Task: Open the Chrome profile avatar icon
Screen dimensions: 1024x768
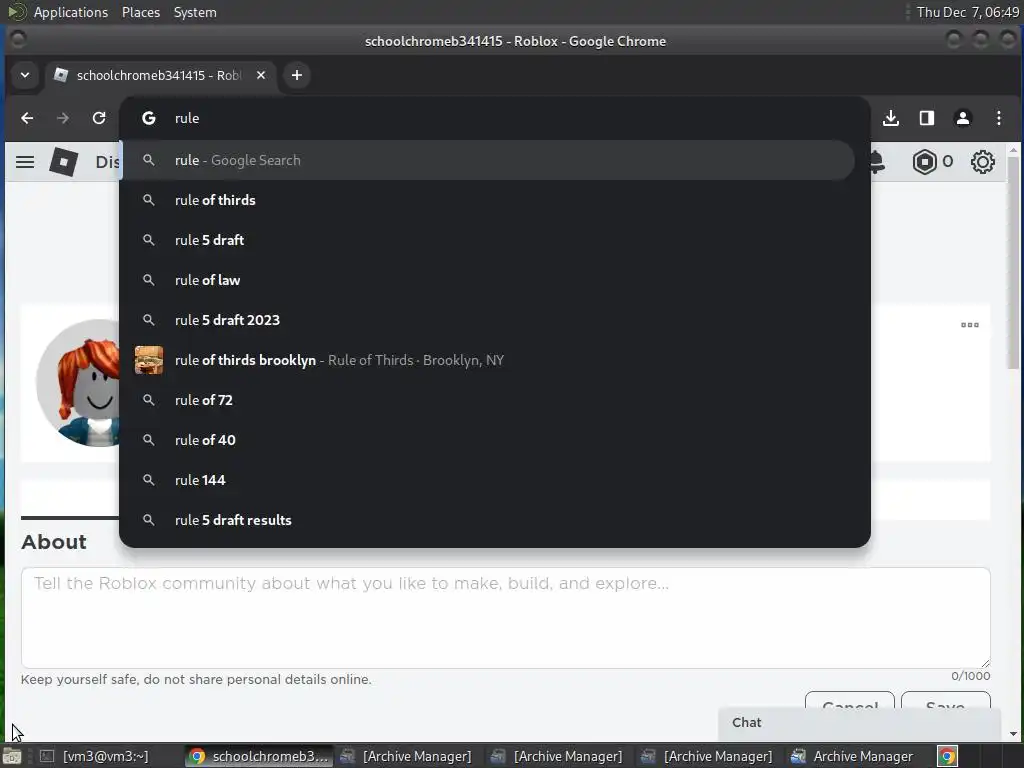Action: coord(963,118)
